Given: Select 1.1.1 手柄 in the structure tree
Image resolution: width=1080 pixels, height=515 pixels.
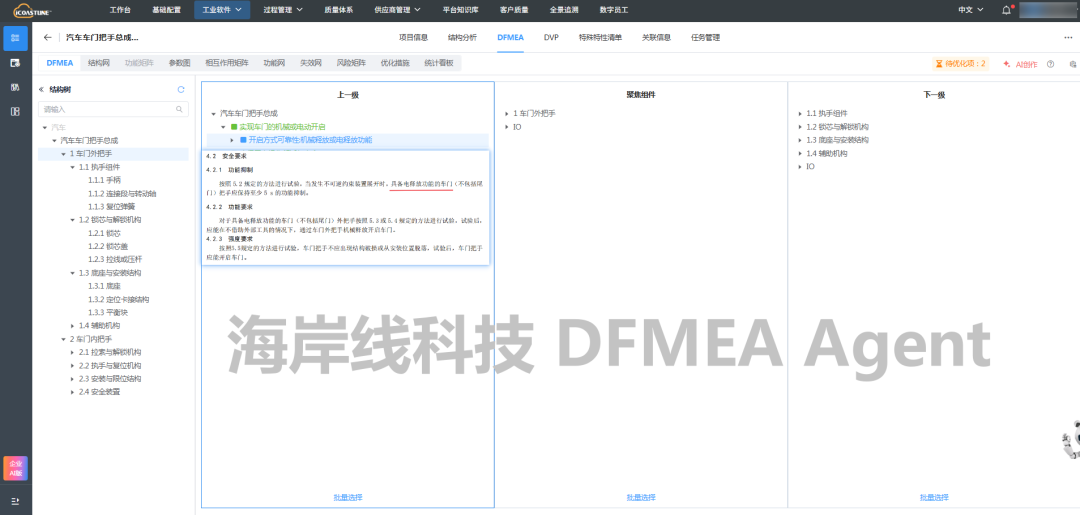Looking at the screenshot, I should tap(103, 180).
